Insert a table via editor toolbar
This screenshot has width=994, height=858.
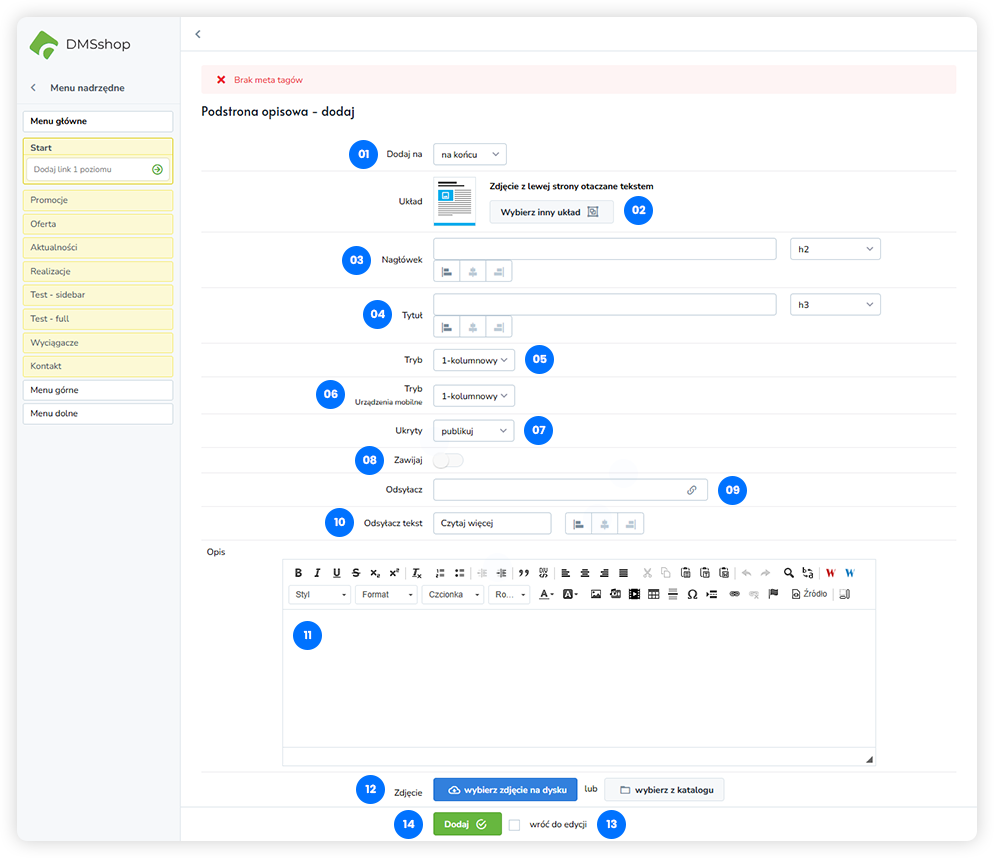click(653, 594)
